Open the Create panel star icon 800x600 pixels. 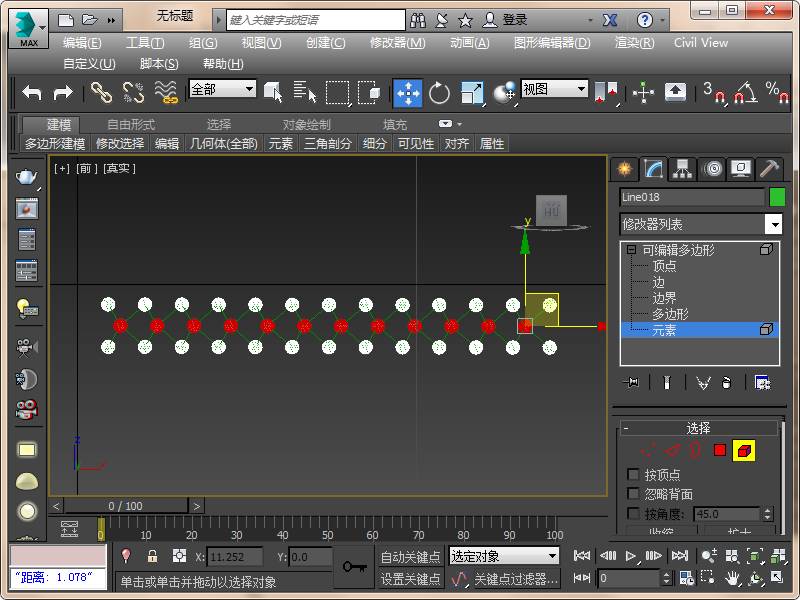(x=624, y=168)
